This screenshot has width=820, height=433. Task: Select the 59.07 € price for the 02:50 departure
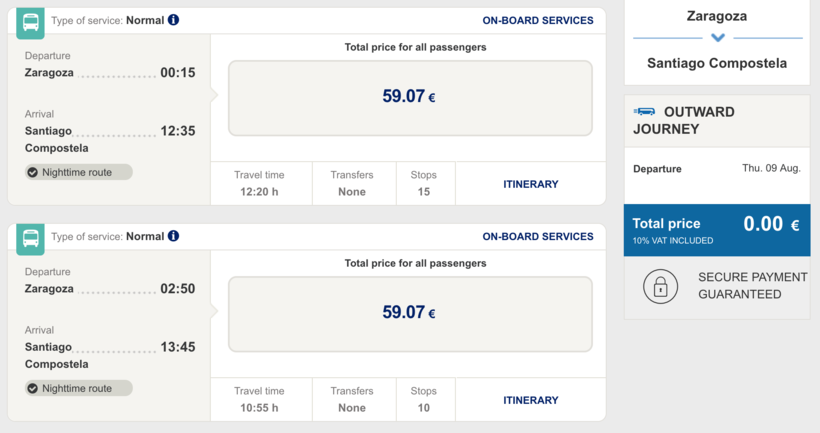[x=410, y=312]
